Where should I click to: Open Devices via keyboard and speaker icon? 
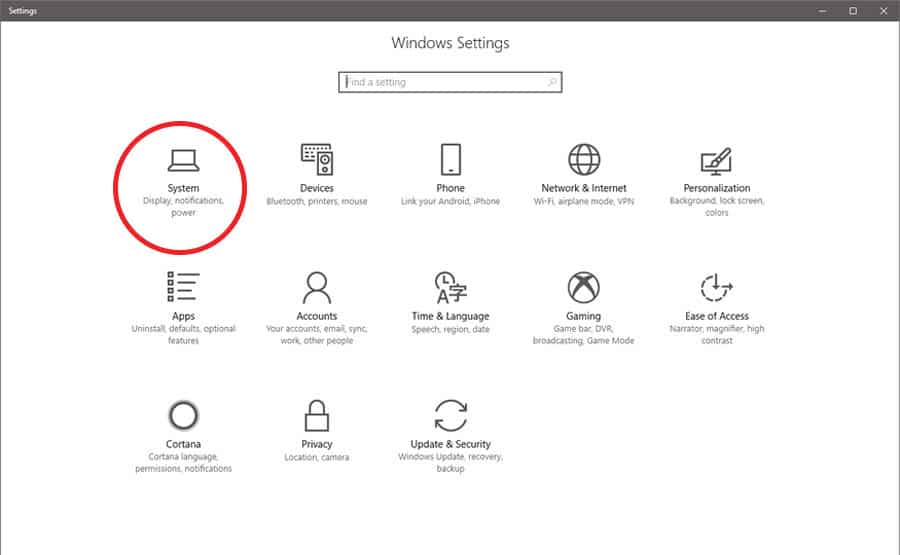coord(316,160)
